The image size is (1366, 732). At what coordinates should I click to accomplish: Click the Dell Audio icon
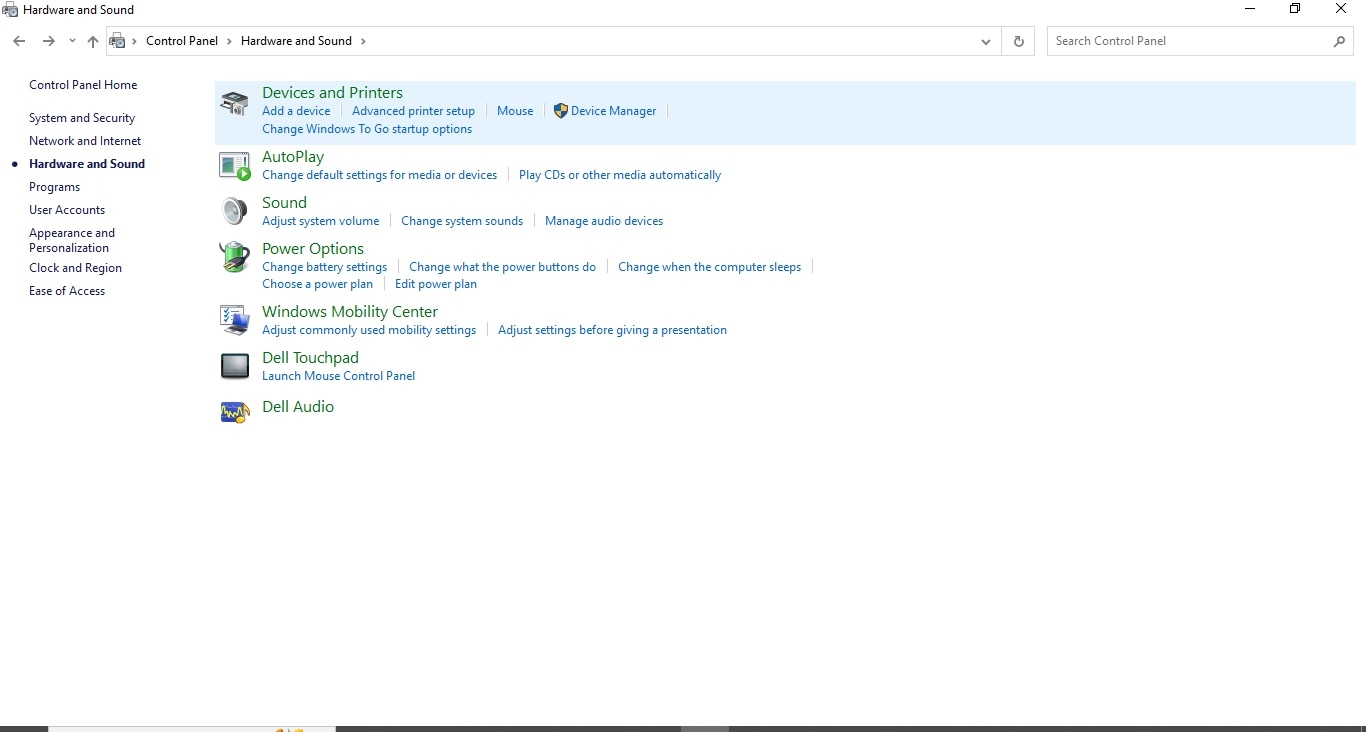pos(234,411)
